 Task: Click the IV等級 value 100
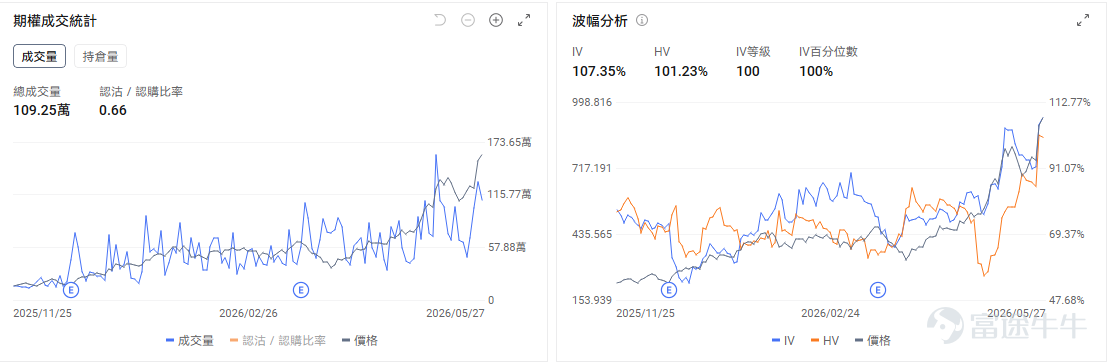coord(748,71)
